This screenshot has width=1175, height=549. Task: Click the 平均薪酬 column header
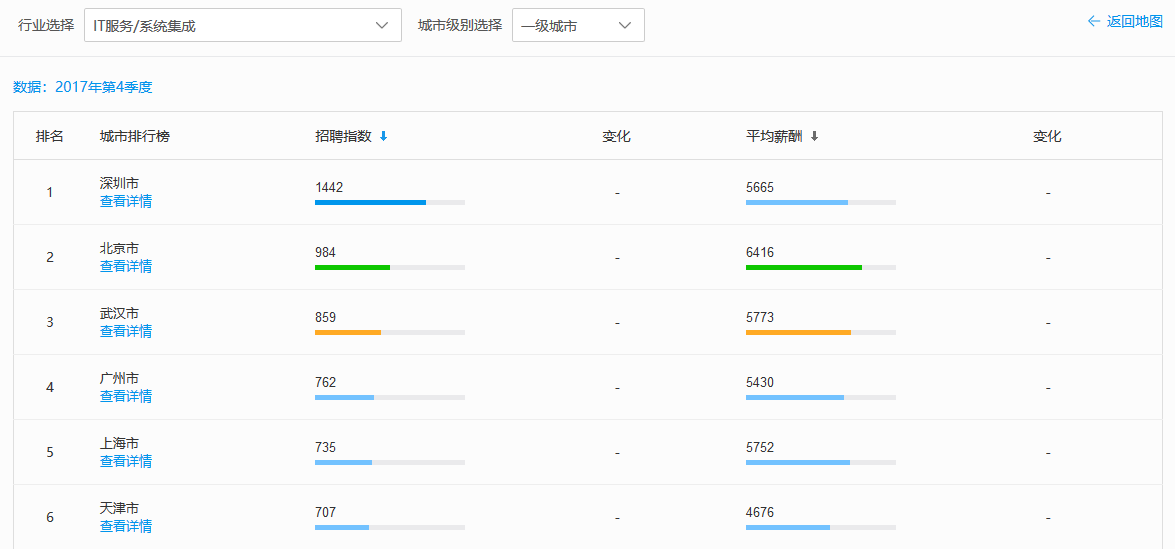click(x=774, y=136)
